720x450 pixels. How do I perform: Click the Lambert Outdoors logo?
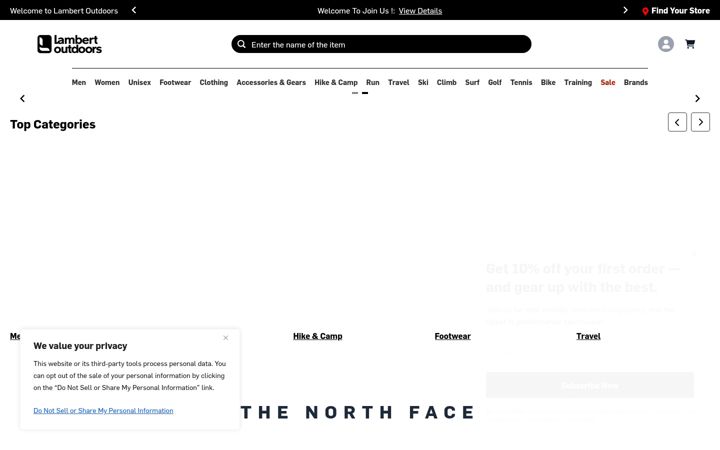pyautogui.click(x=69, y=44)
